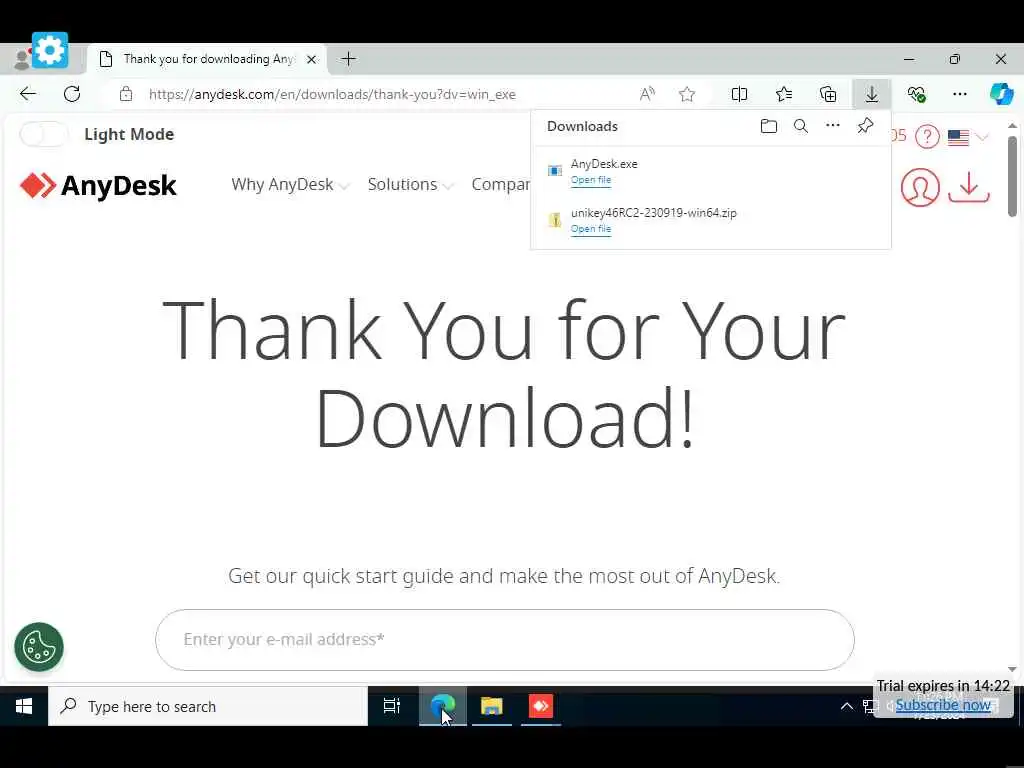Reload the page with the refresh icon
The width and height of the screenshot is (1024, 768).
coord(72,94)
